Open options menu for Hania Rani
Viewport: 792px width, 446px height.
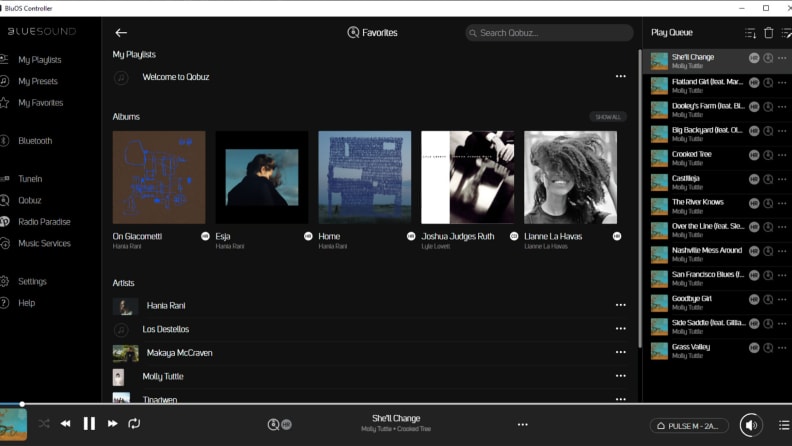621,305
